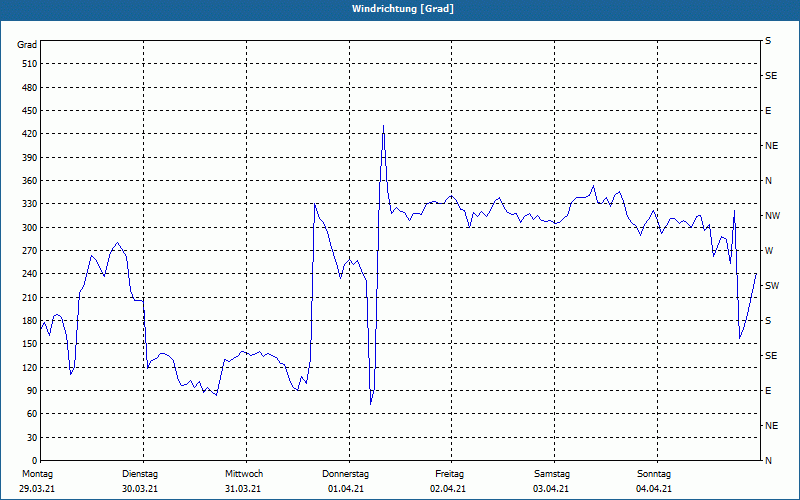Image resolution: width=800 pixels, height=500 pixels.
Task: Select the Dienstag day label
Action: (x=140, y=474)
